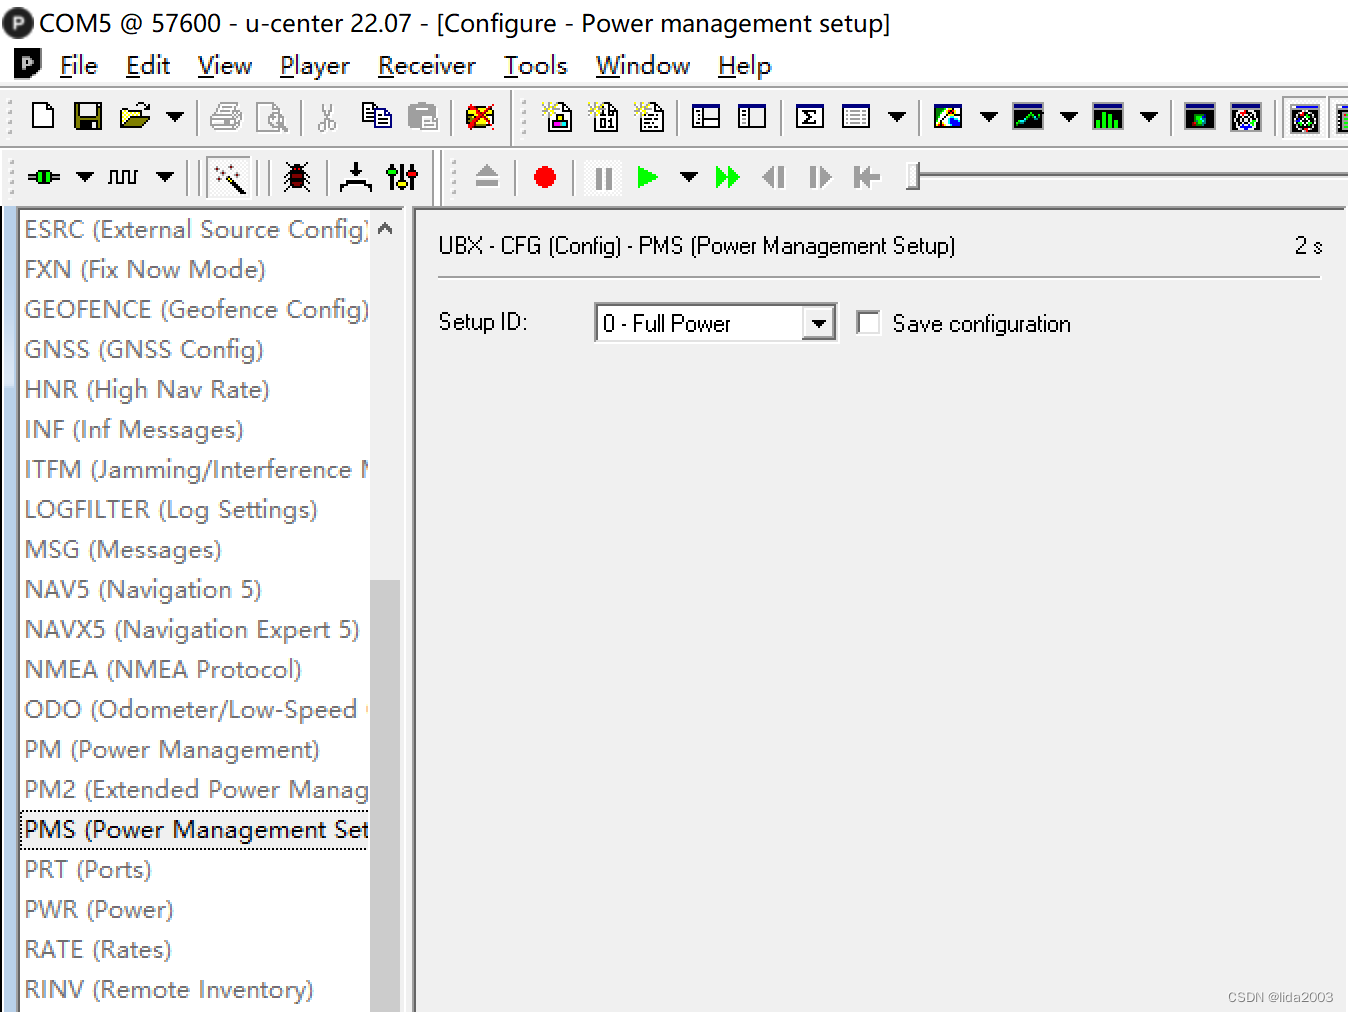Select GNSS (GNSS Config) in the list
1348x1012 pixels.
[144, 349]
